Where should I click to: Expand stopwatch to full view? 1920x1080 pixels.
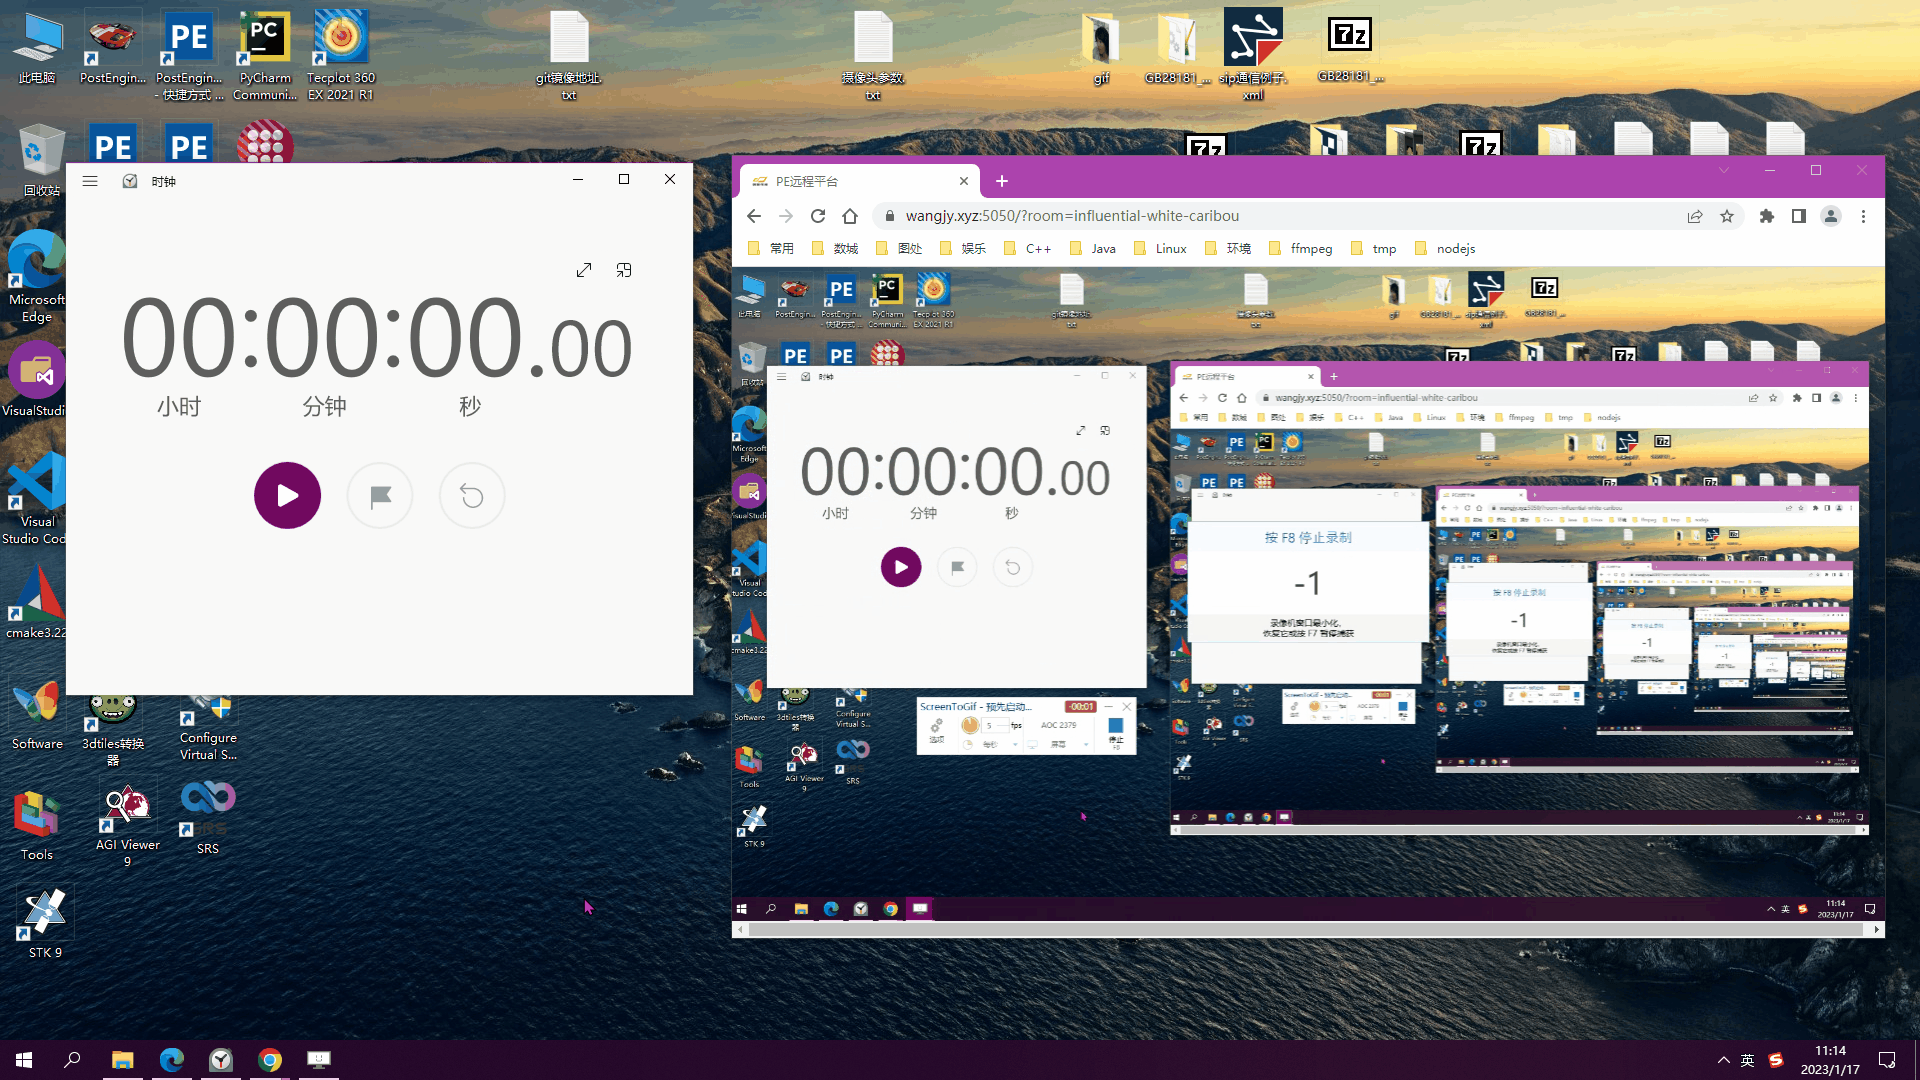[584, 270]
